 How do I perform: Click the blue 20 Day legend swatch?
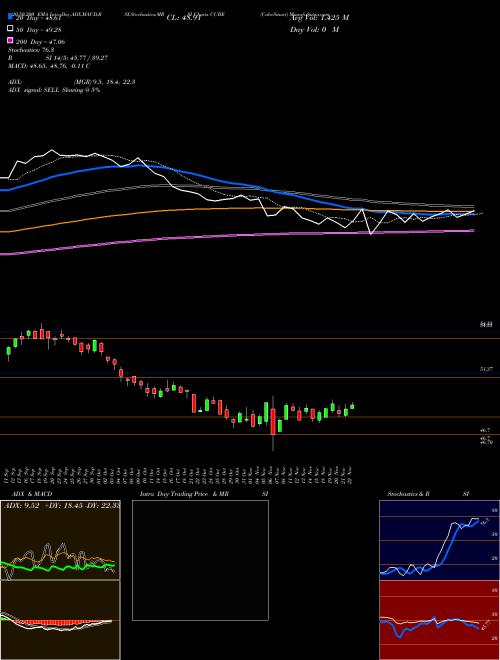[10, 16]
